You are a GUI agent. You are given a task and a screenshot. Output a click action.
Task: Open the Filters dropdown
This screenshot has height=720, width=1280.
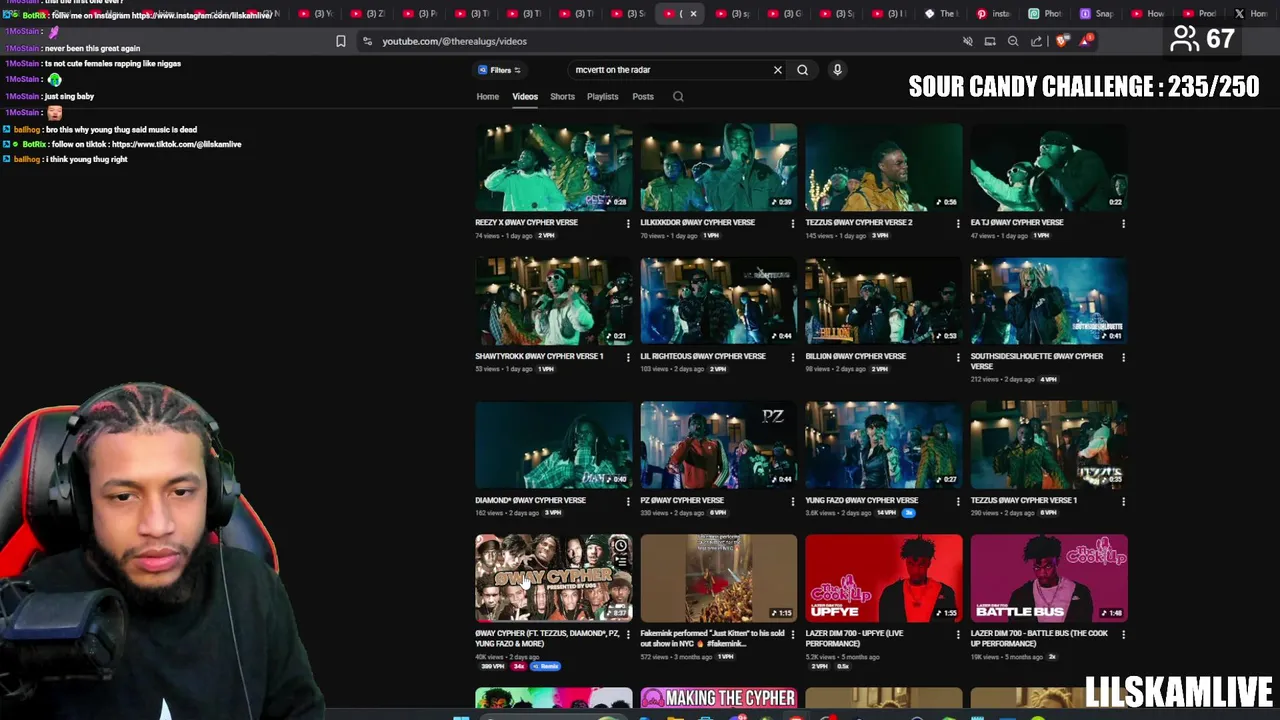click(x=499, y=70)
